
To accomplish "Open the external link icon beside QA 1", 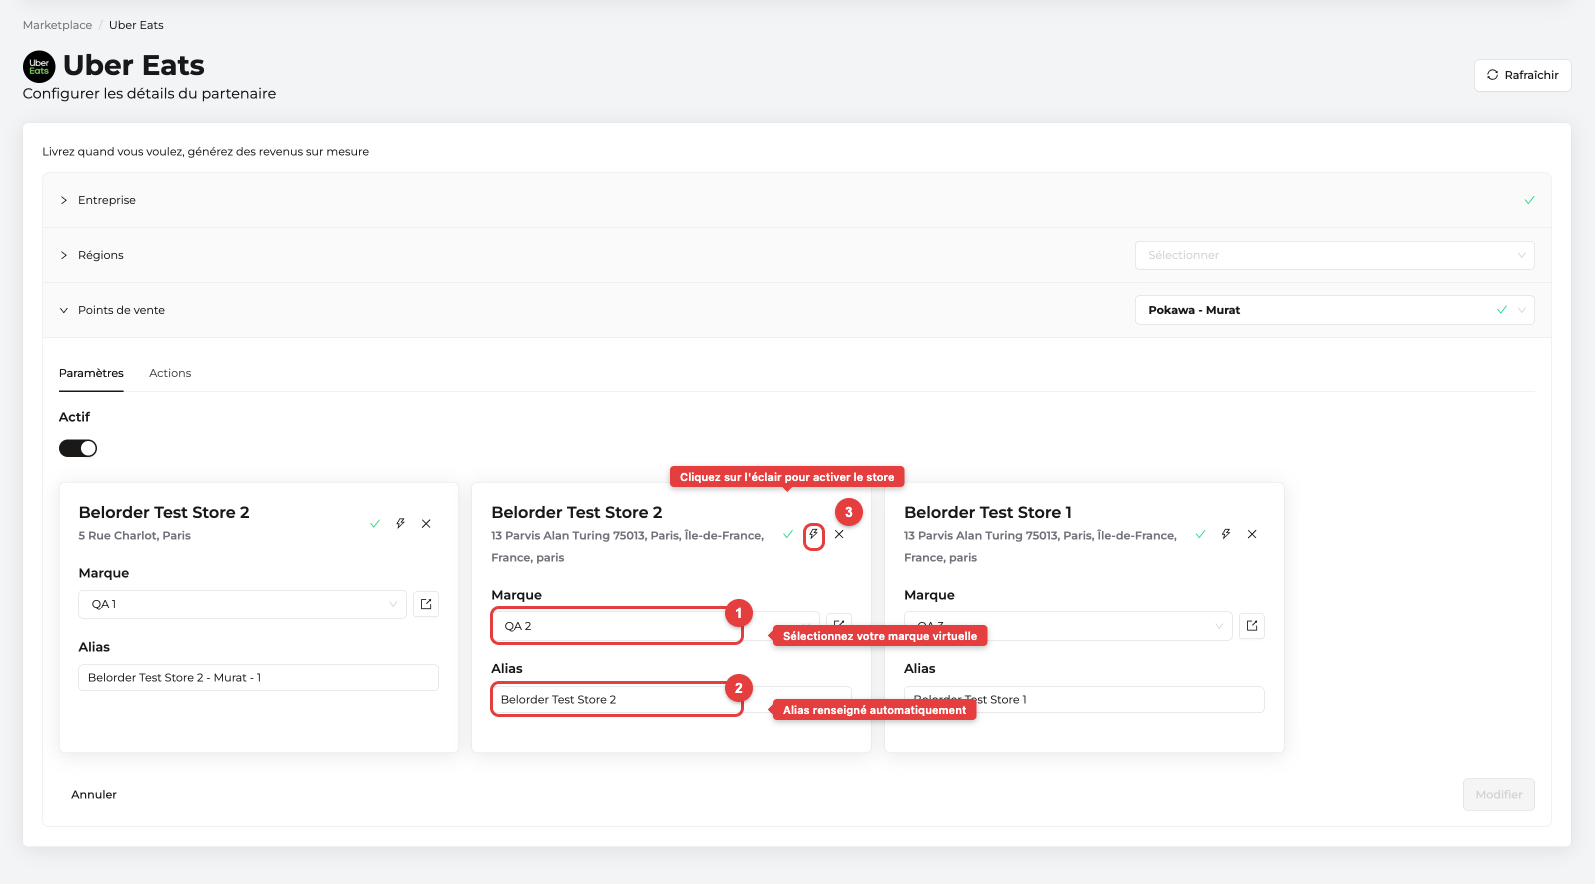I will (426, 604).
